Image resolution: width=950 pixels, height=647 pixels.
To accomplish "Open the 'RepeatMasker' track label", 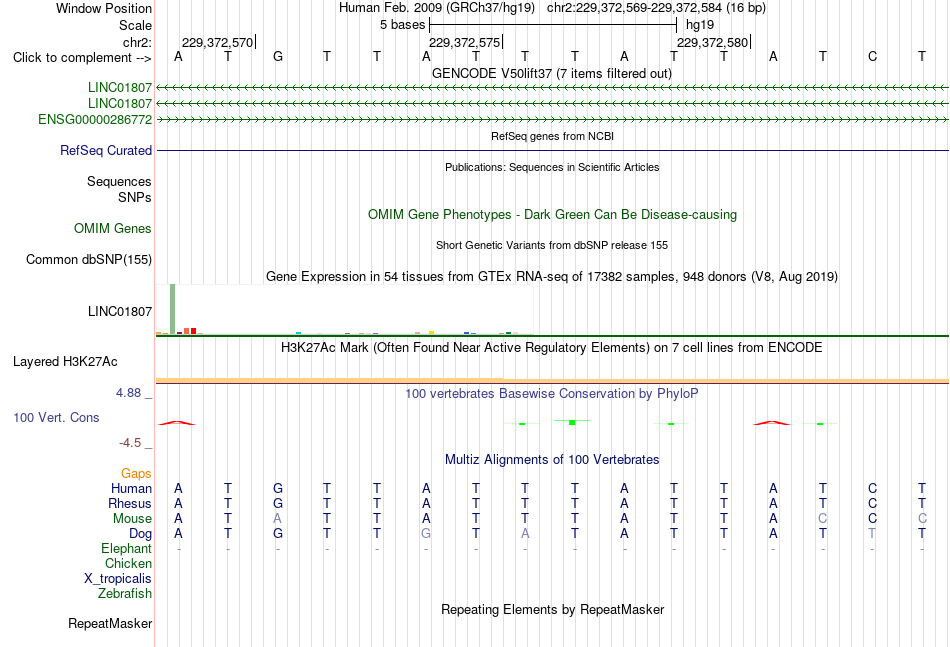I will [110, 623].
